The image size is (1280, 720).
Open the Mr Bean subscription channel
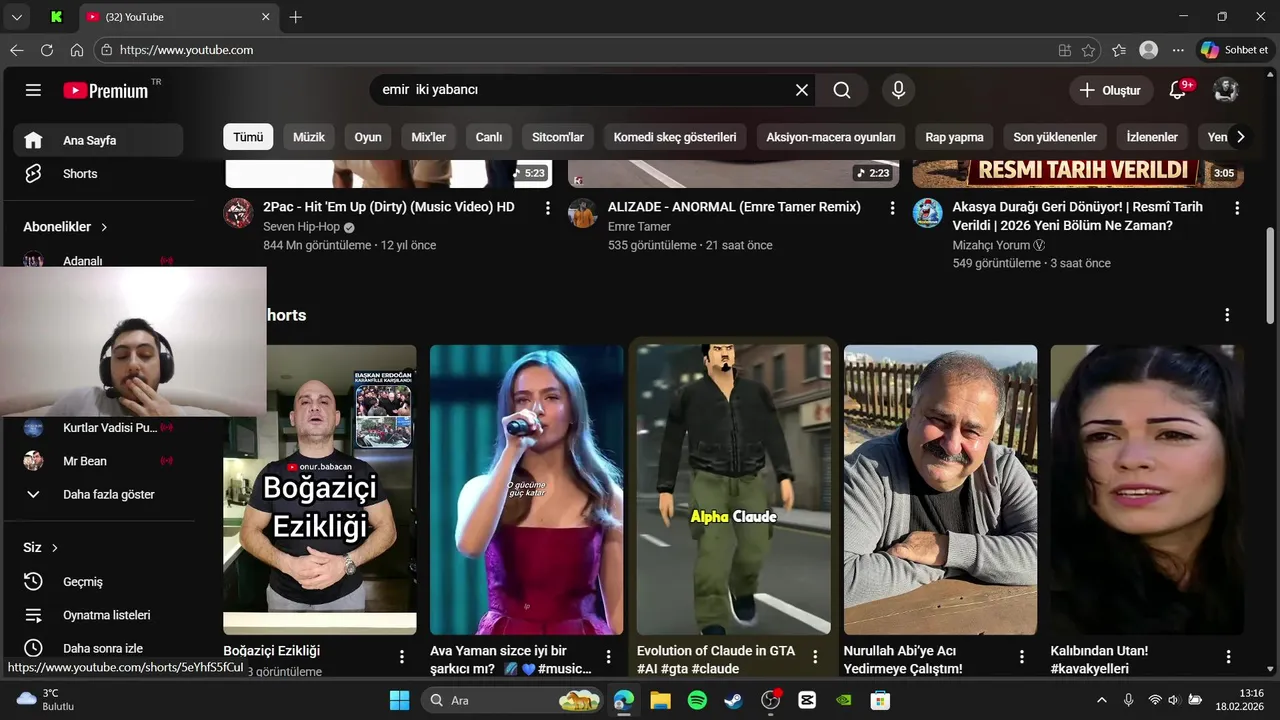click(98, 461)
